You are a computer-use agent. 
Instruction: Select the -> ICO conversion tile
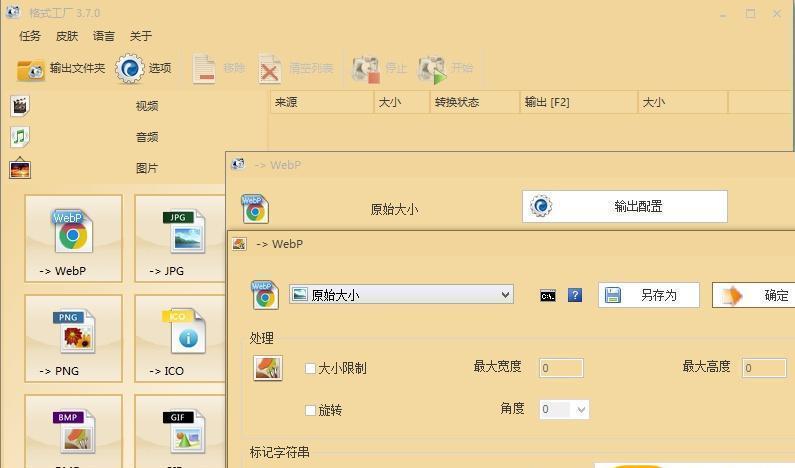tap(180, 338)
